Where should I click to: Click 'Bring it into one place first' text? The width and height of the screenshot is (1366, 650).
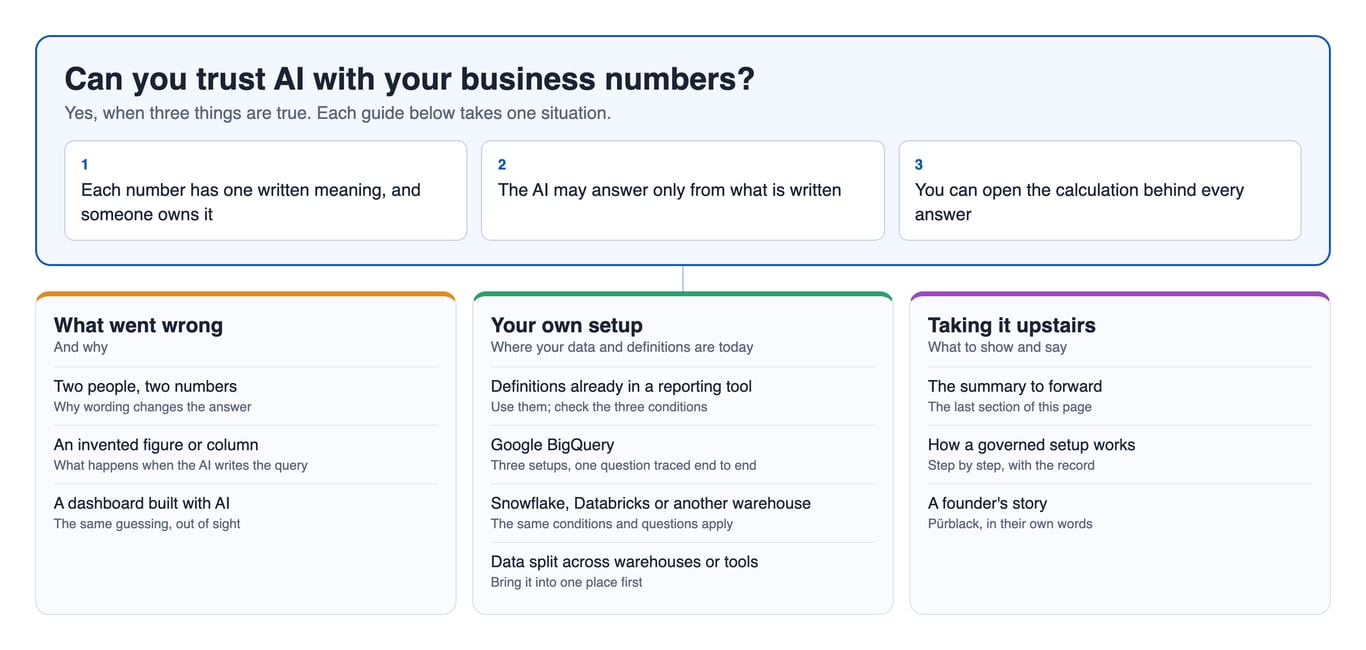(566, 582)
